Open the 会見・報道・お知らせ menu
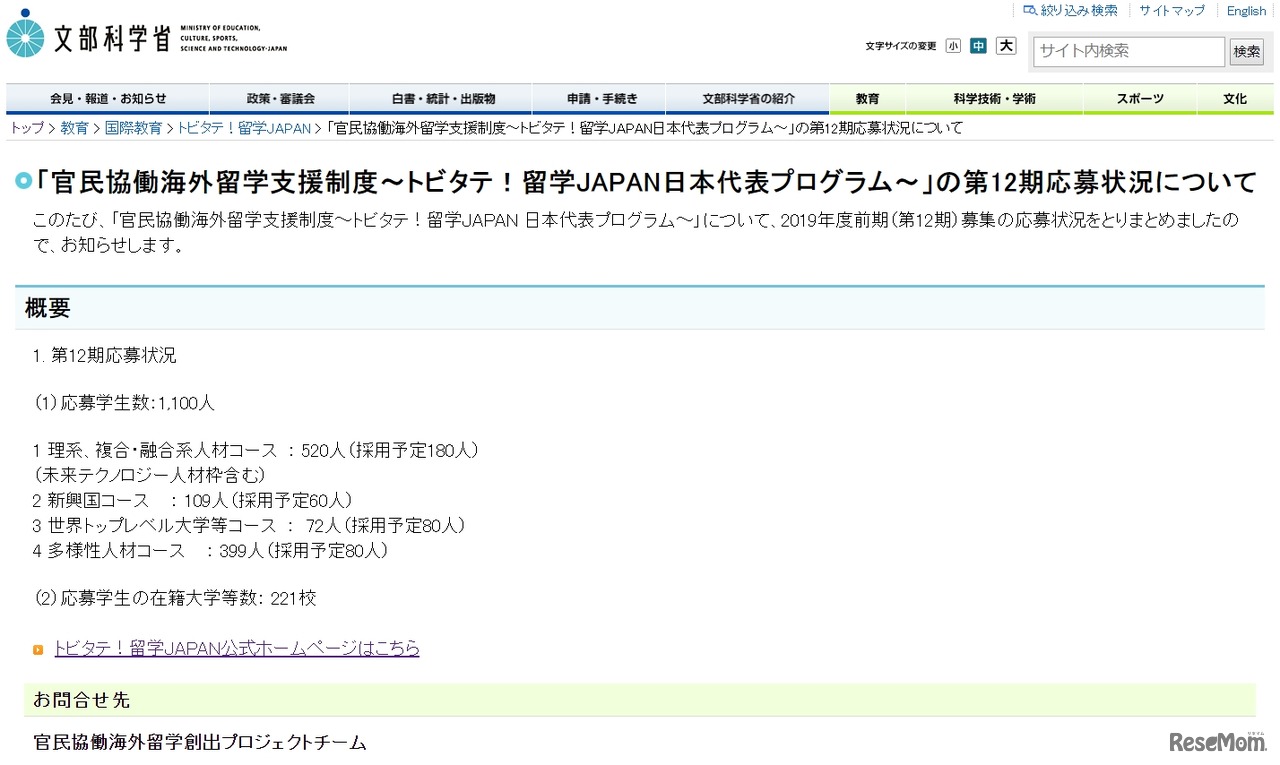This screenshot has width=1280, height=765. point(107,99)
